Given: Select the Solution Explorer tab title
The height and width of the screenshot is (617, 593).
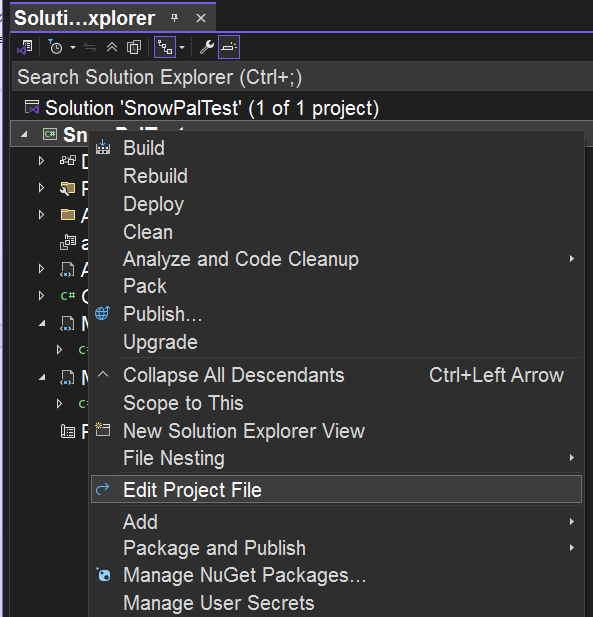Looking at the screenshot, I should tap(85, 18).
